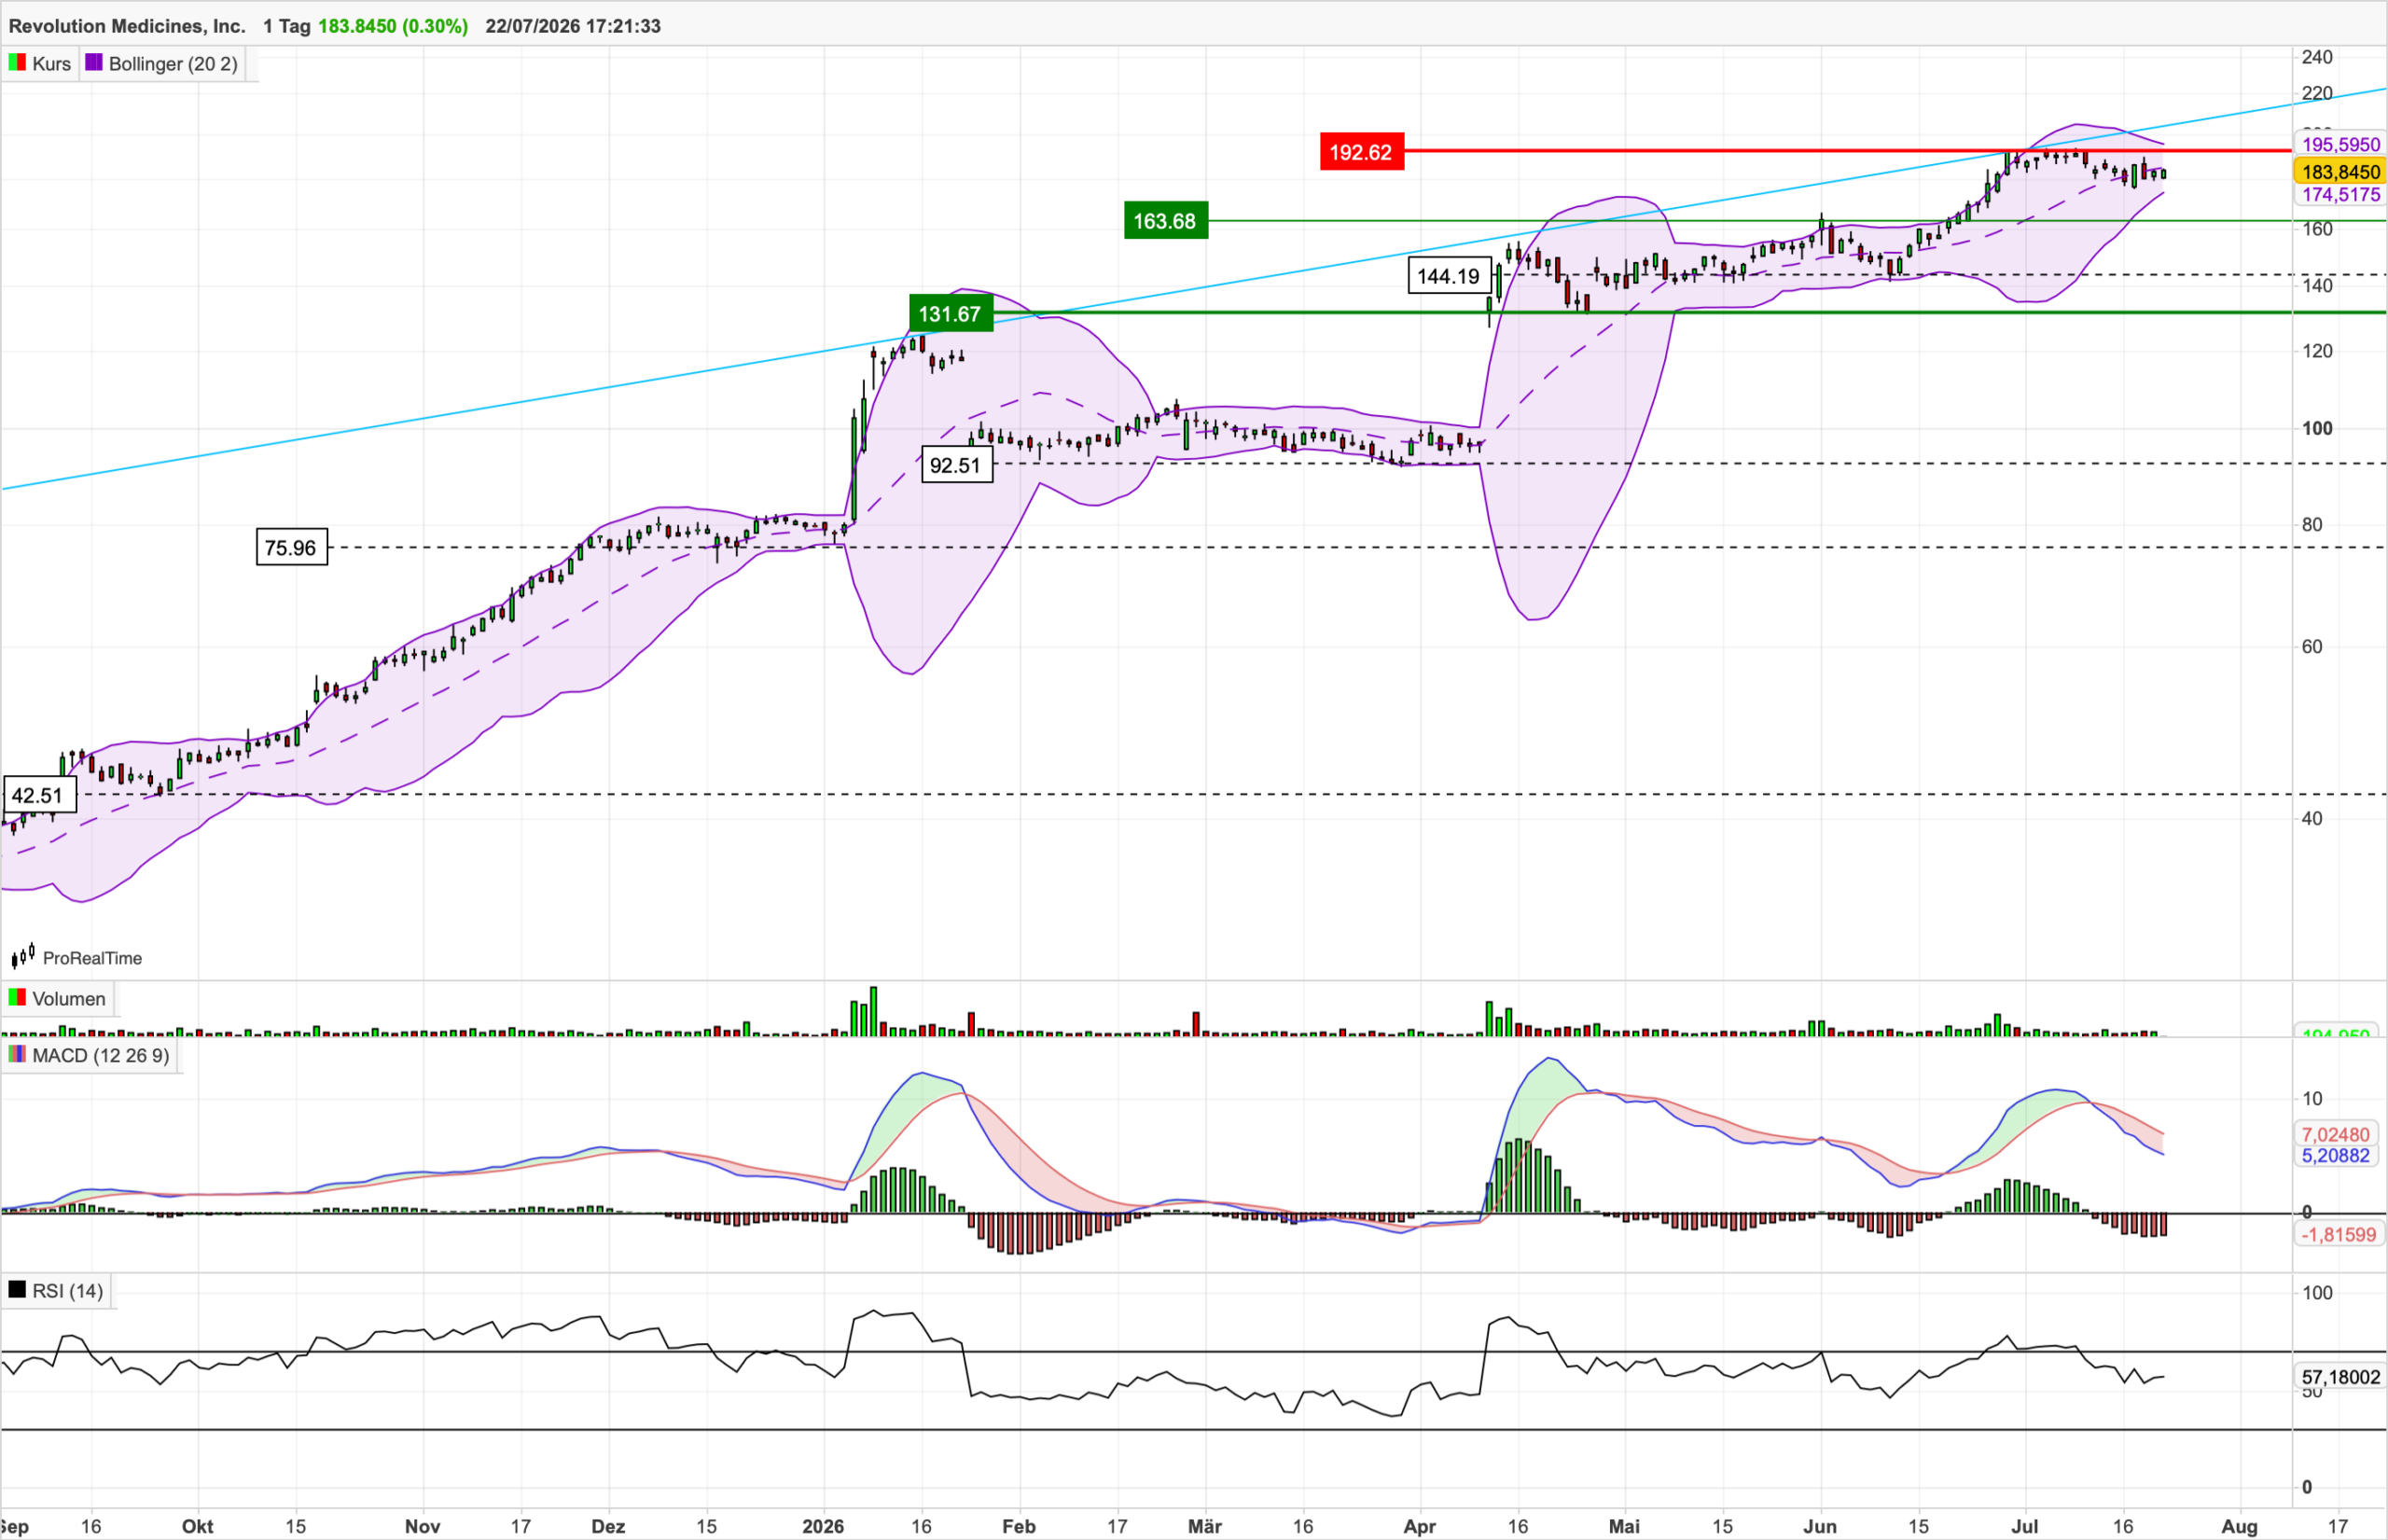Open the Volumen panel label

pos(68,999)
